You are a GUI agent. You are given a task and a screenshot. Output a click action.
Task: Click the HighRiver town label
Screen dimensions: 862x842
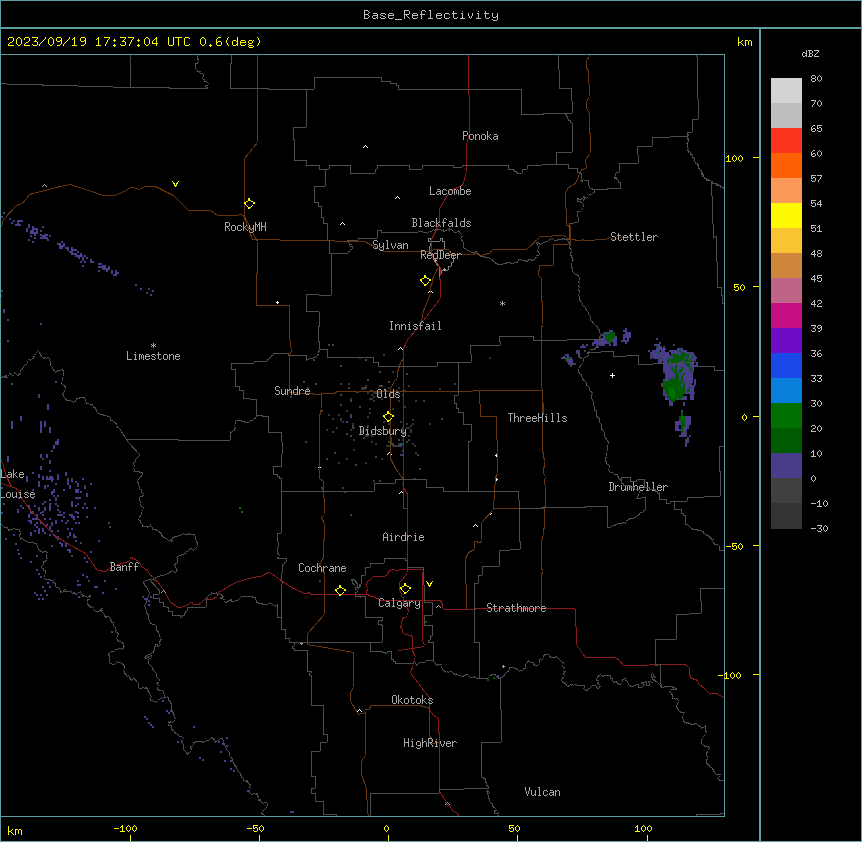click(429, 743)
